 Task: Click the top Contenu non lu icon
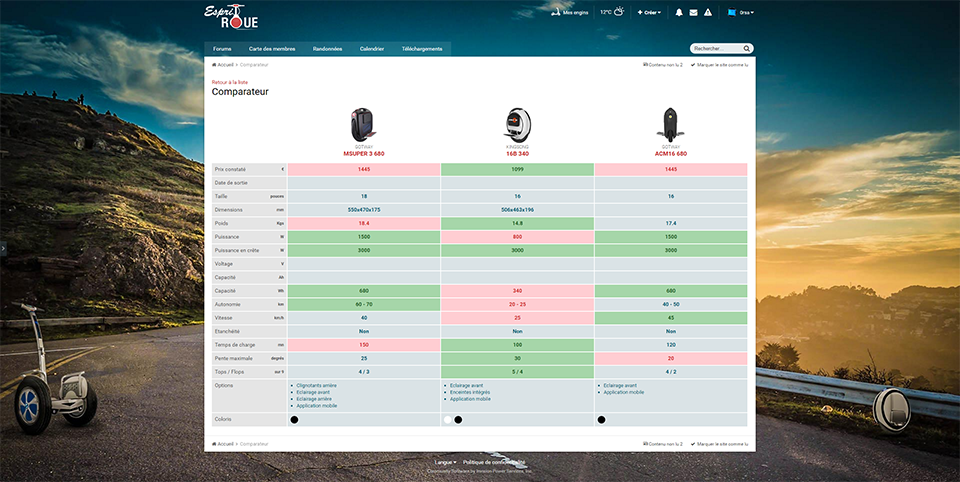click(645, 64)
